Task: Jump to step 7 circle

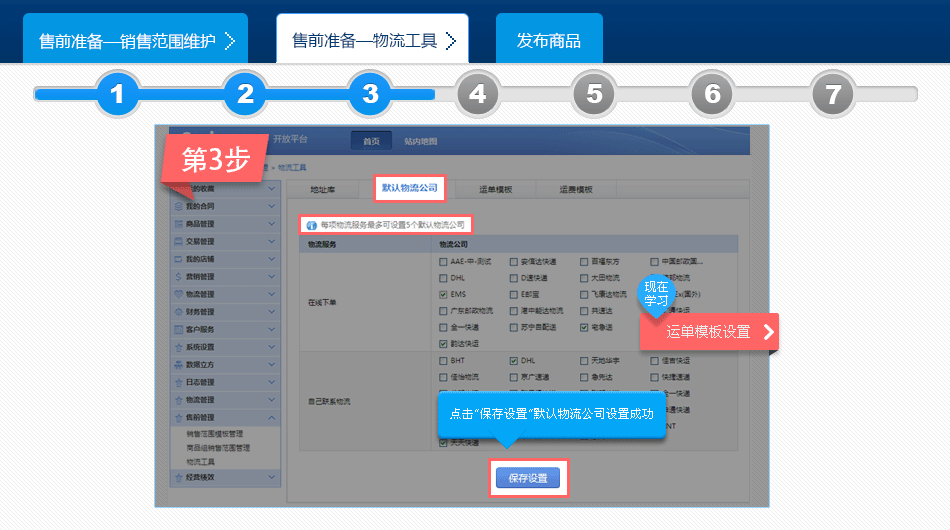Action: tap(833, 94)
